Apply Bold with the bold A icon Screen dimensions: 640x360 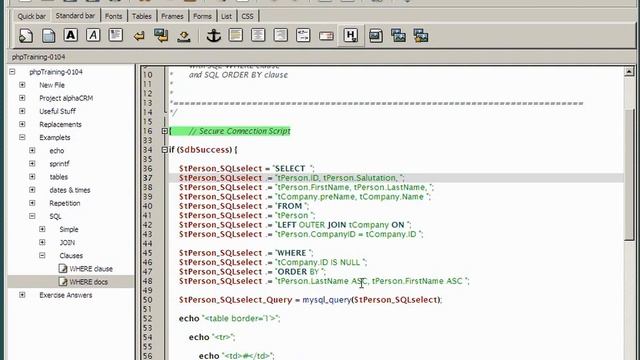(x=71, y=35)
